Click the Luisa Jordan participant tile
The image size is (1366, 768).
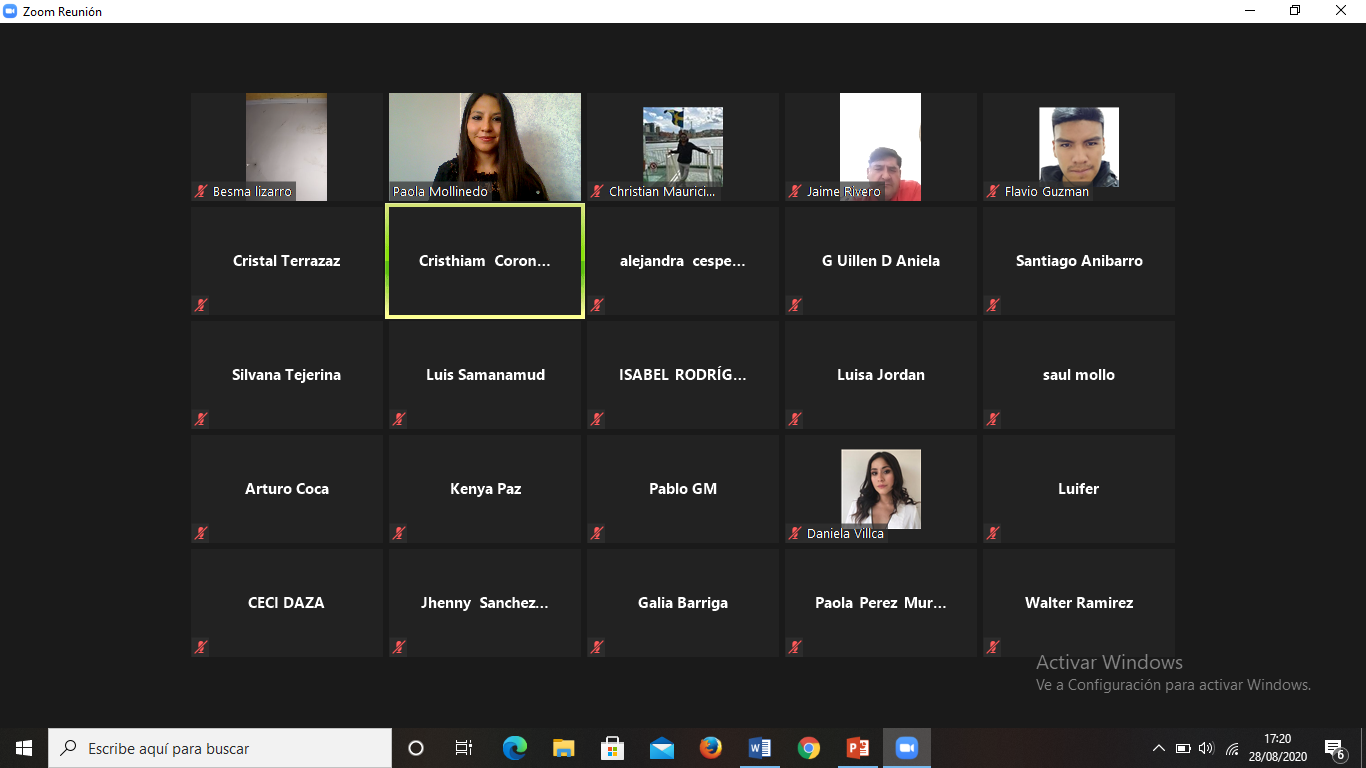point(880,375)
